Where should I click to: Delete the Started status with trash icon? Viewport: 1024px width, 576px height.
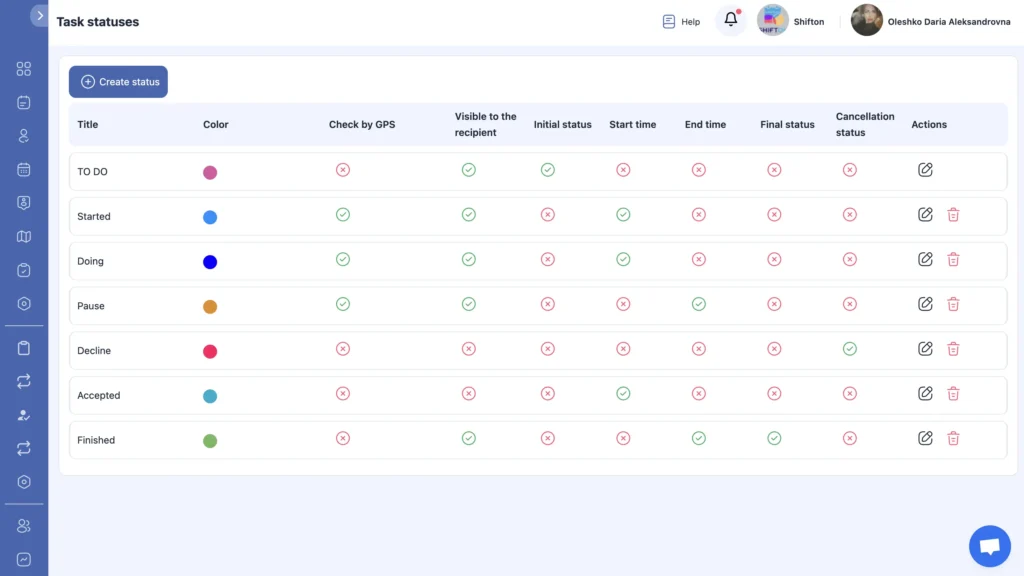point(953,214)
